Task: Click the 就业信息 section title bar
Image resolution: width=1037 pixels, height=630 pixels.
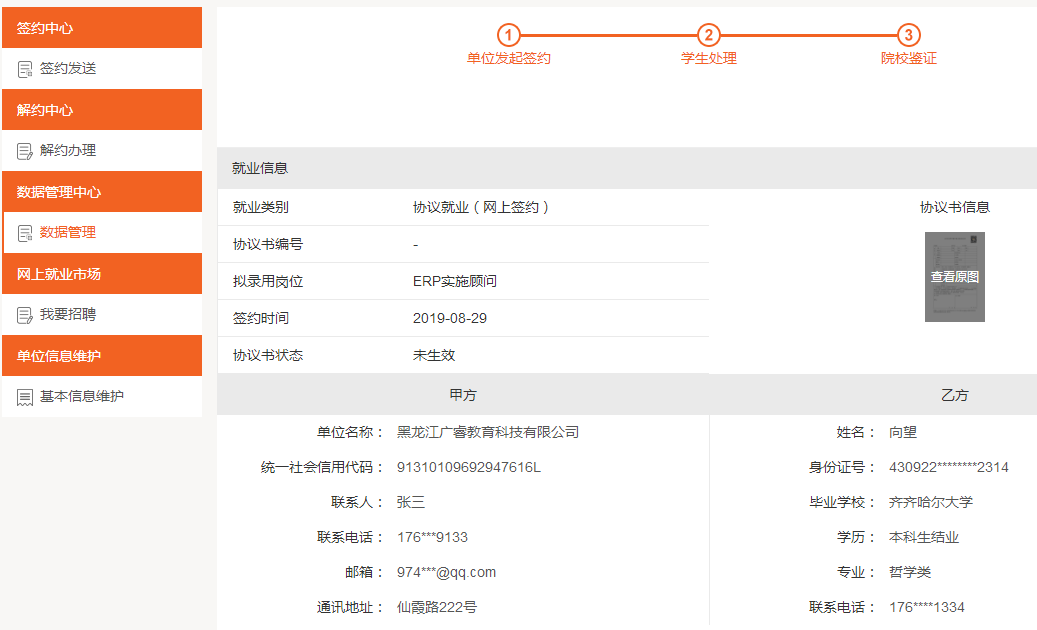Action: tap(626, 168)
